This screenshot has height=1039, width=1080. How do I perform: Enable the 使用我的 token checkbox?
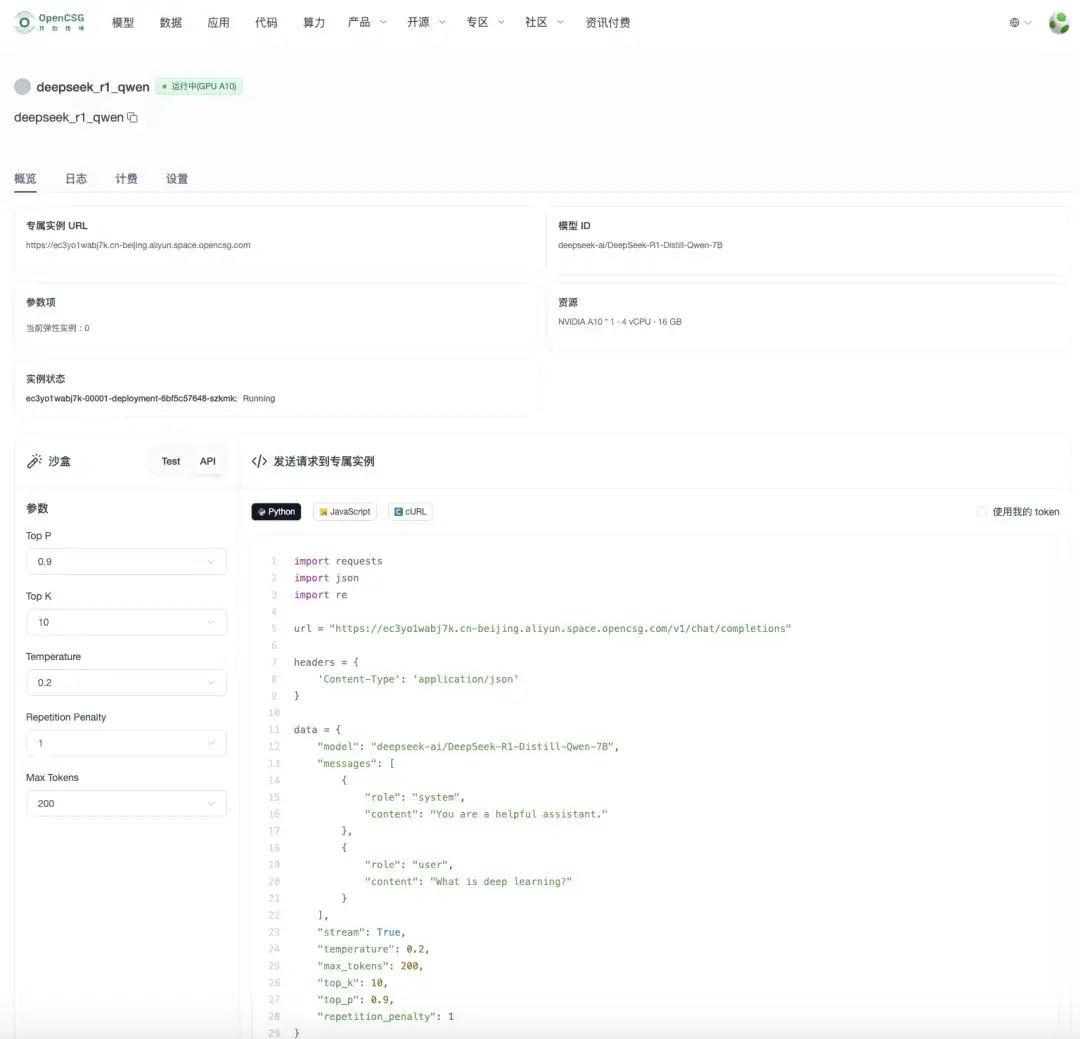pyautogui.click(x=982, y=512)
